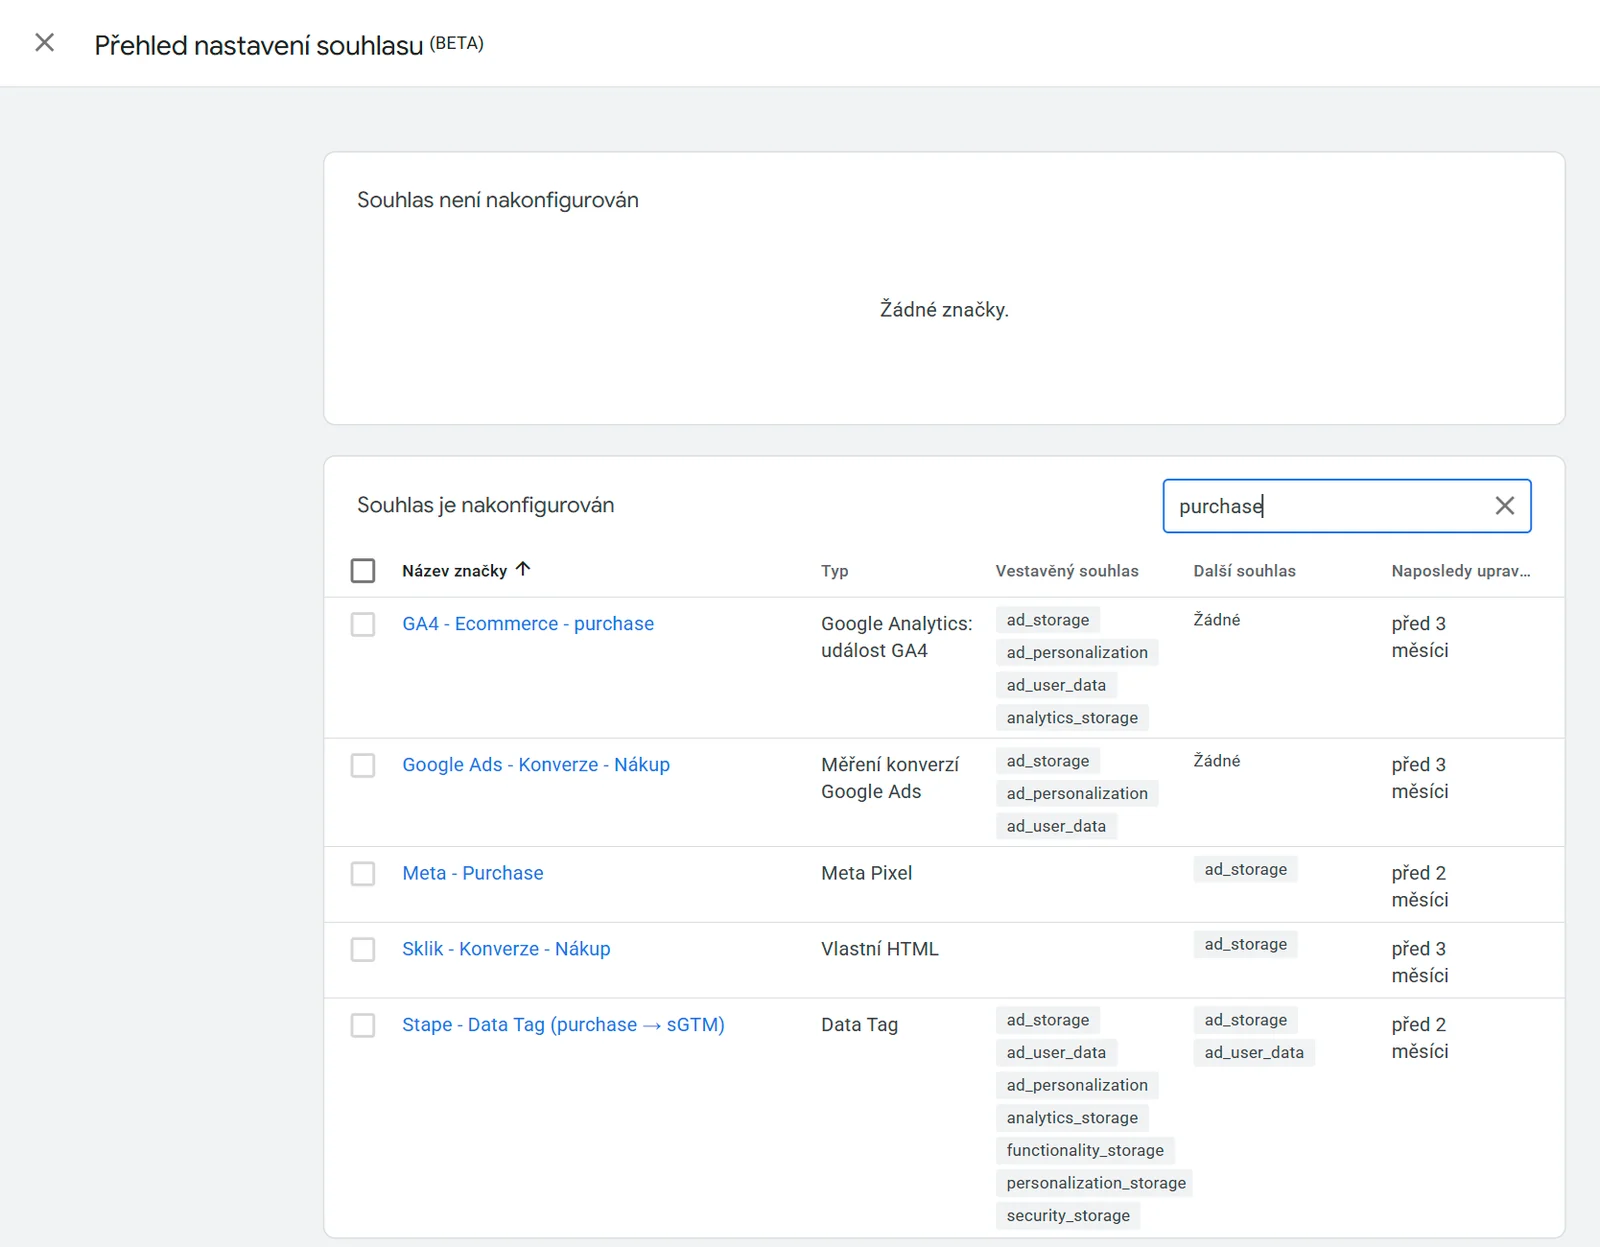Click functionality_storage chip in Stape row
The image size is (1600, 1247).
pyautogui.click(x=1085, y=1151)
